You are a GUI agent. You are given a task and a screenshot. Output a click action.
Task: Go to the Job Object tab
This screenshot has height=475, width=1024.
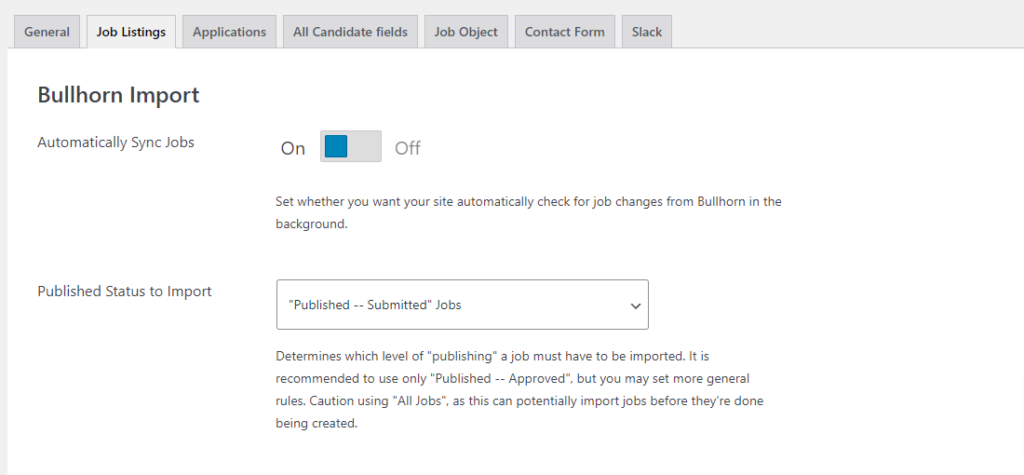tap(466, 32)
